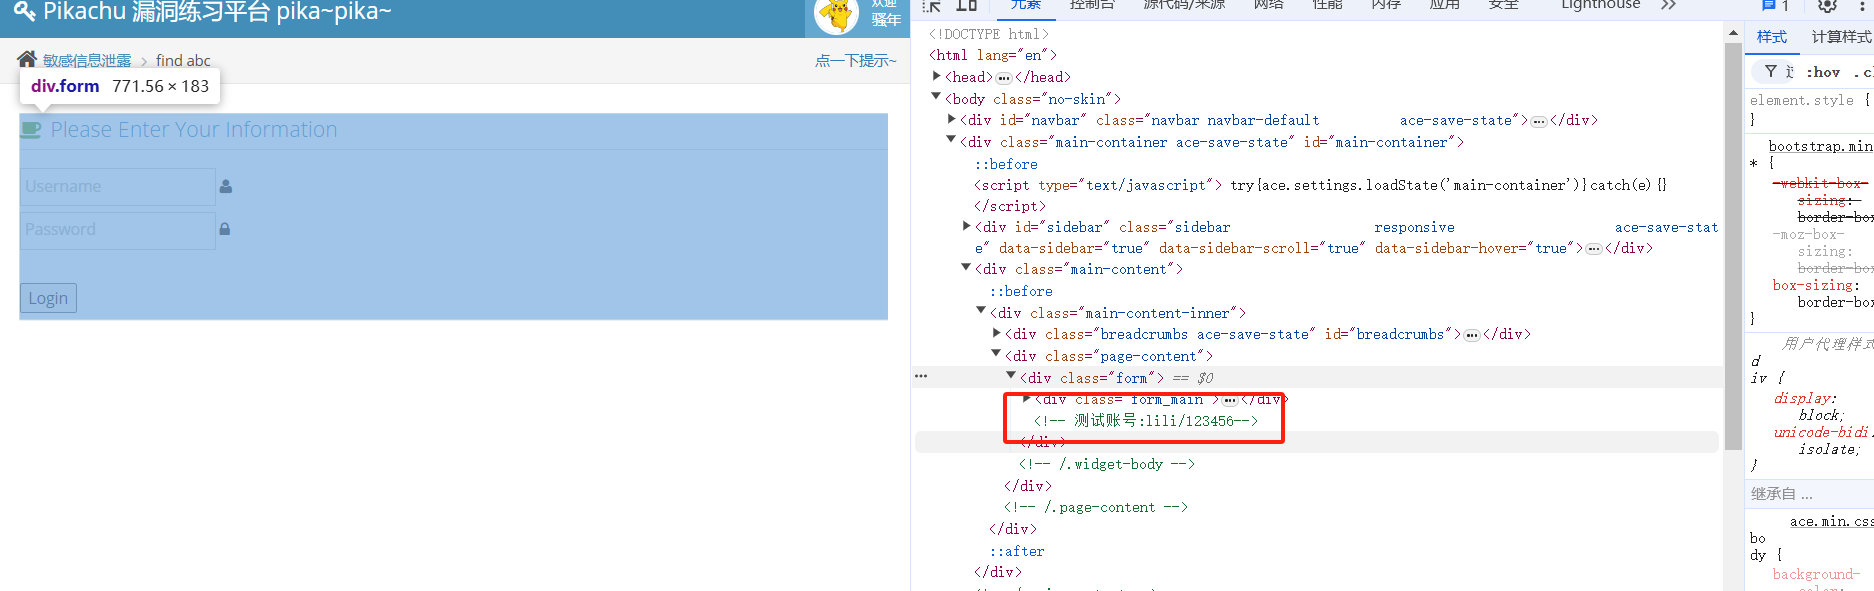
Task: Expand the head node in the DOM tree
Action: coord(937,76)
